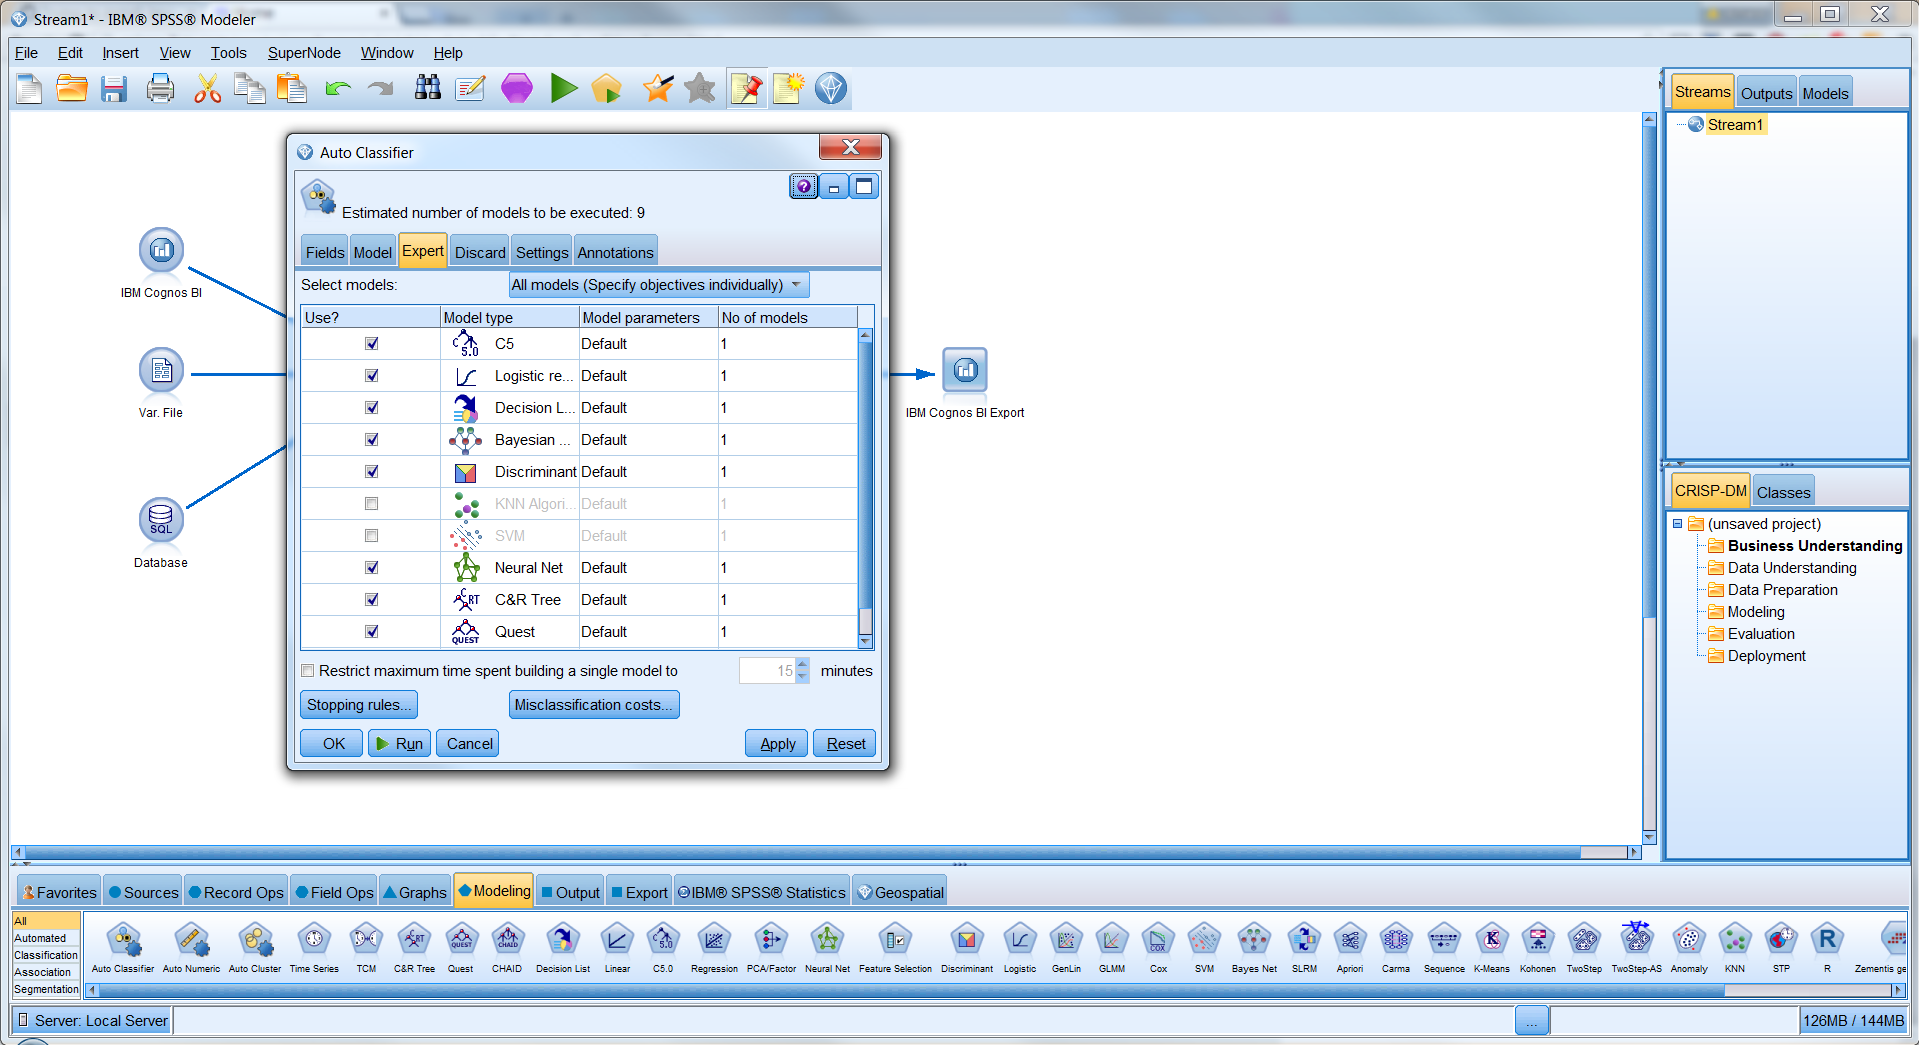Viewport: 1919px width, 1045px height.
Task: Click the Print icon in toolbar
Action: click(x=161, y=89)
